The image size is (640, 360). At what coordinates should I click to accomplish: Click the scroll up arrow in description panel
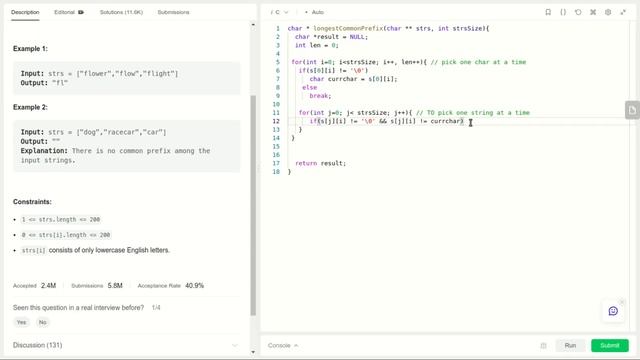(x=253, y=25)
